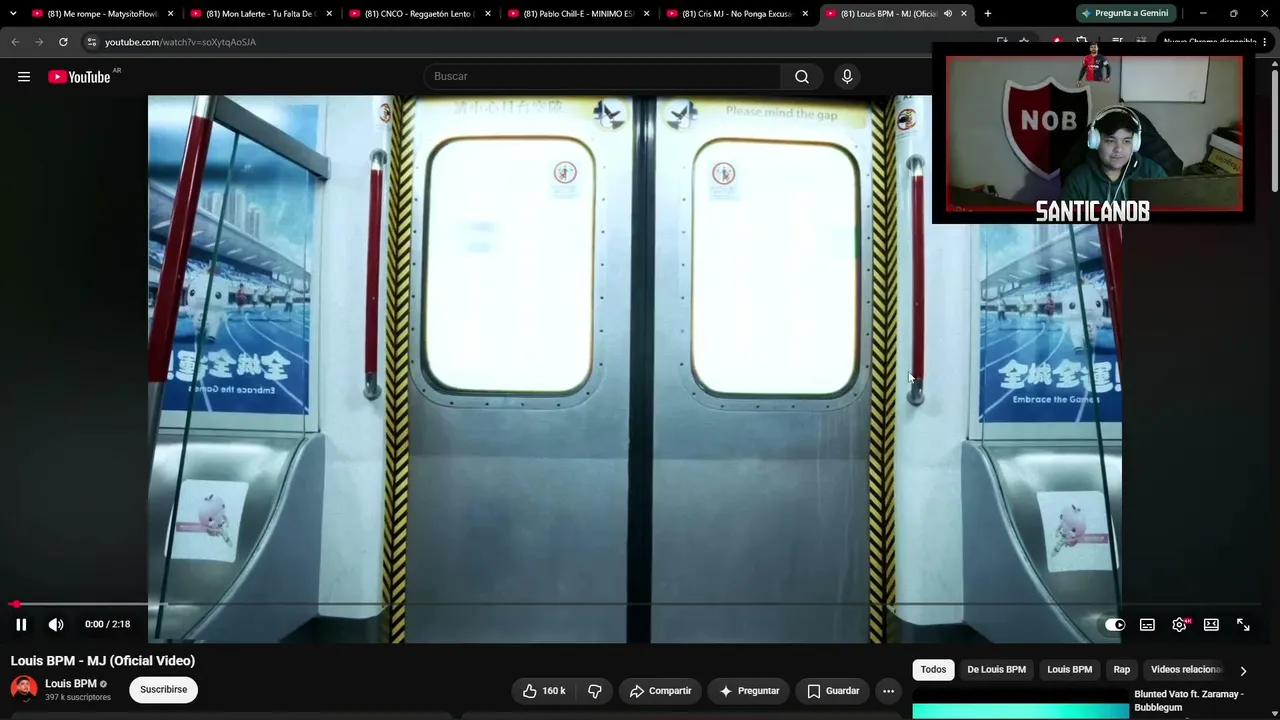Image resolution: width=1280 pixels, height=720 pixels.
Task: Close the Mon Laferte tab
Action: pos(329,14)
